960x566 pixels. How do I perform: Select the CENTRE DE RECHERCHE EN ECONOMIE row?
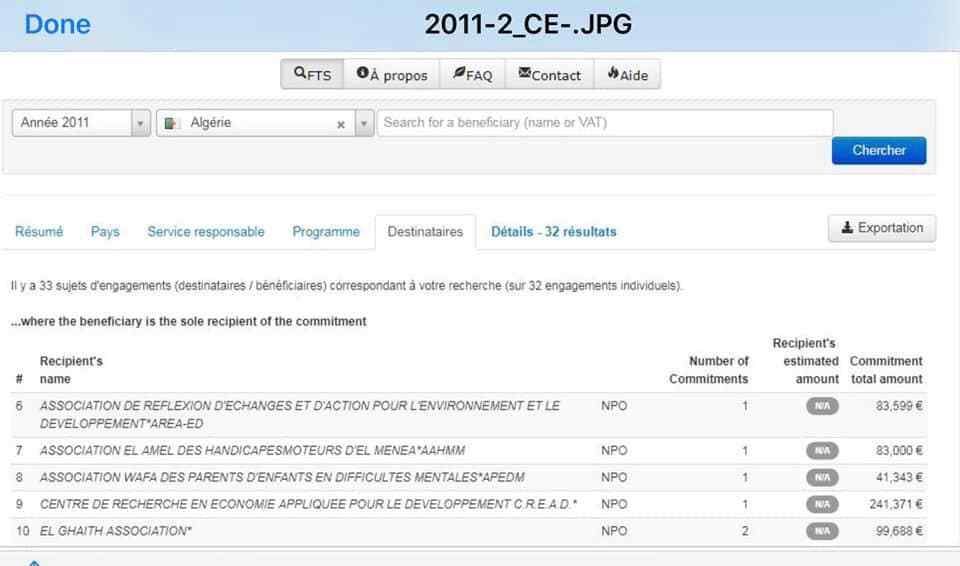pyautogui.click(x=308, y=504)
